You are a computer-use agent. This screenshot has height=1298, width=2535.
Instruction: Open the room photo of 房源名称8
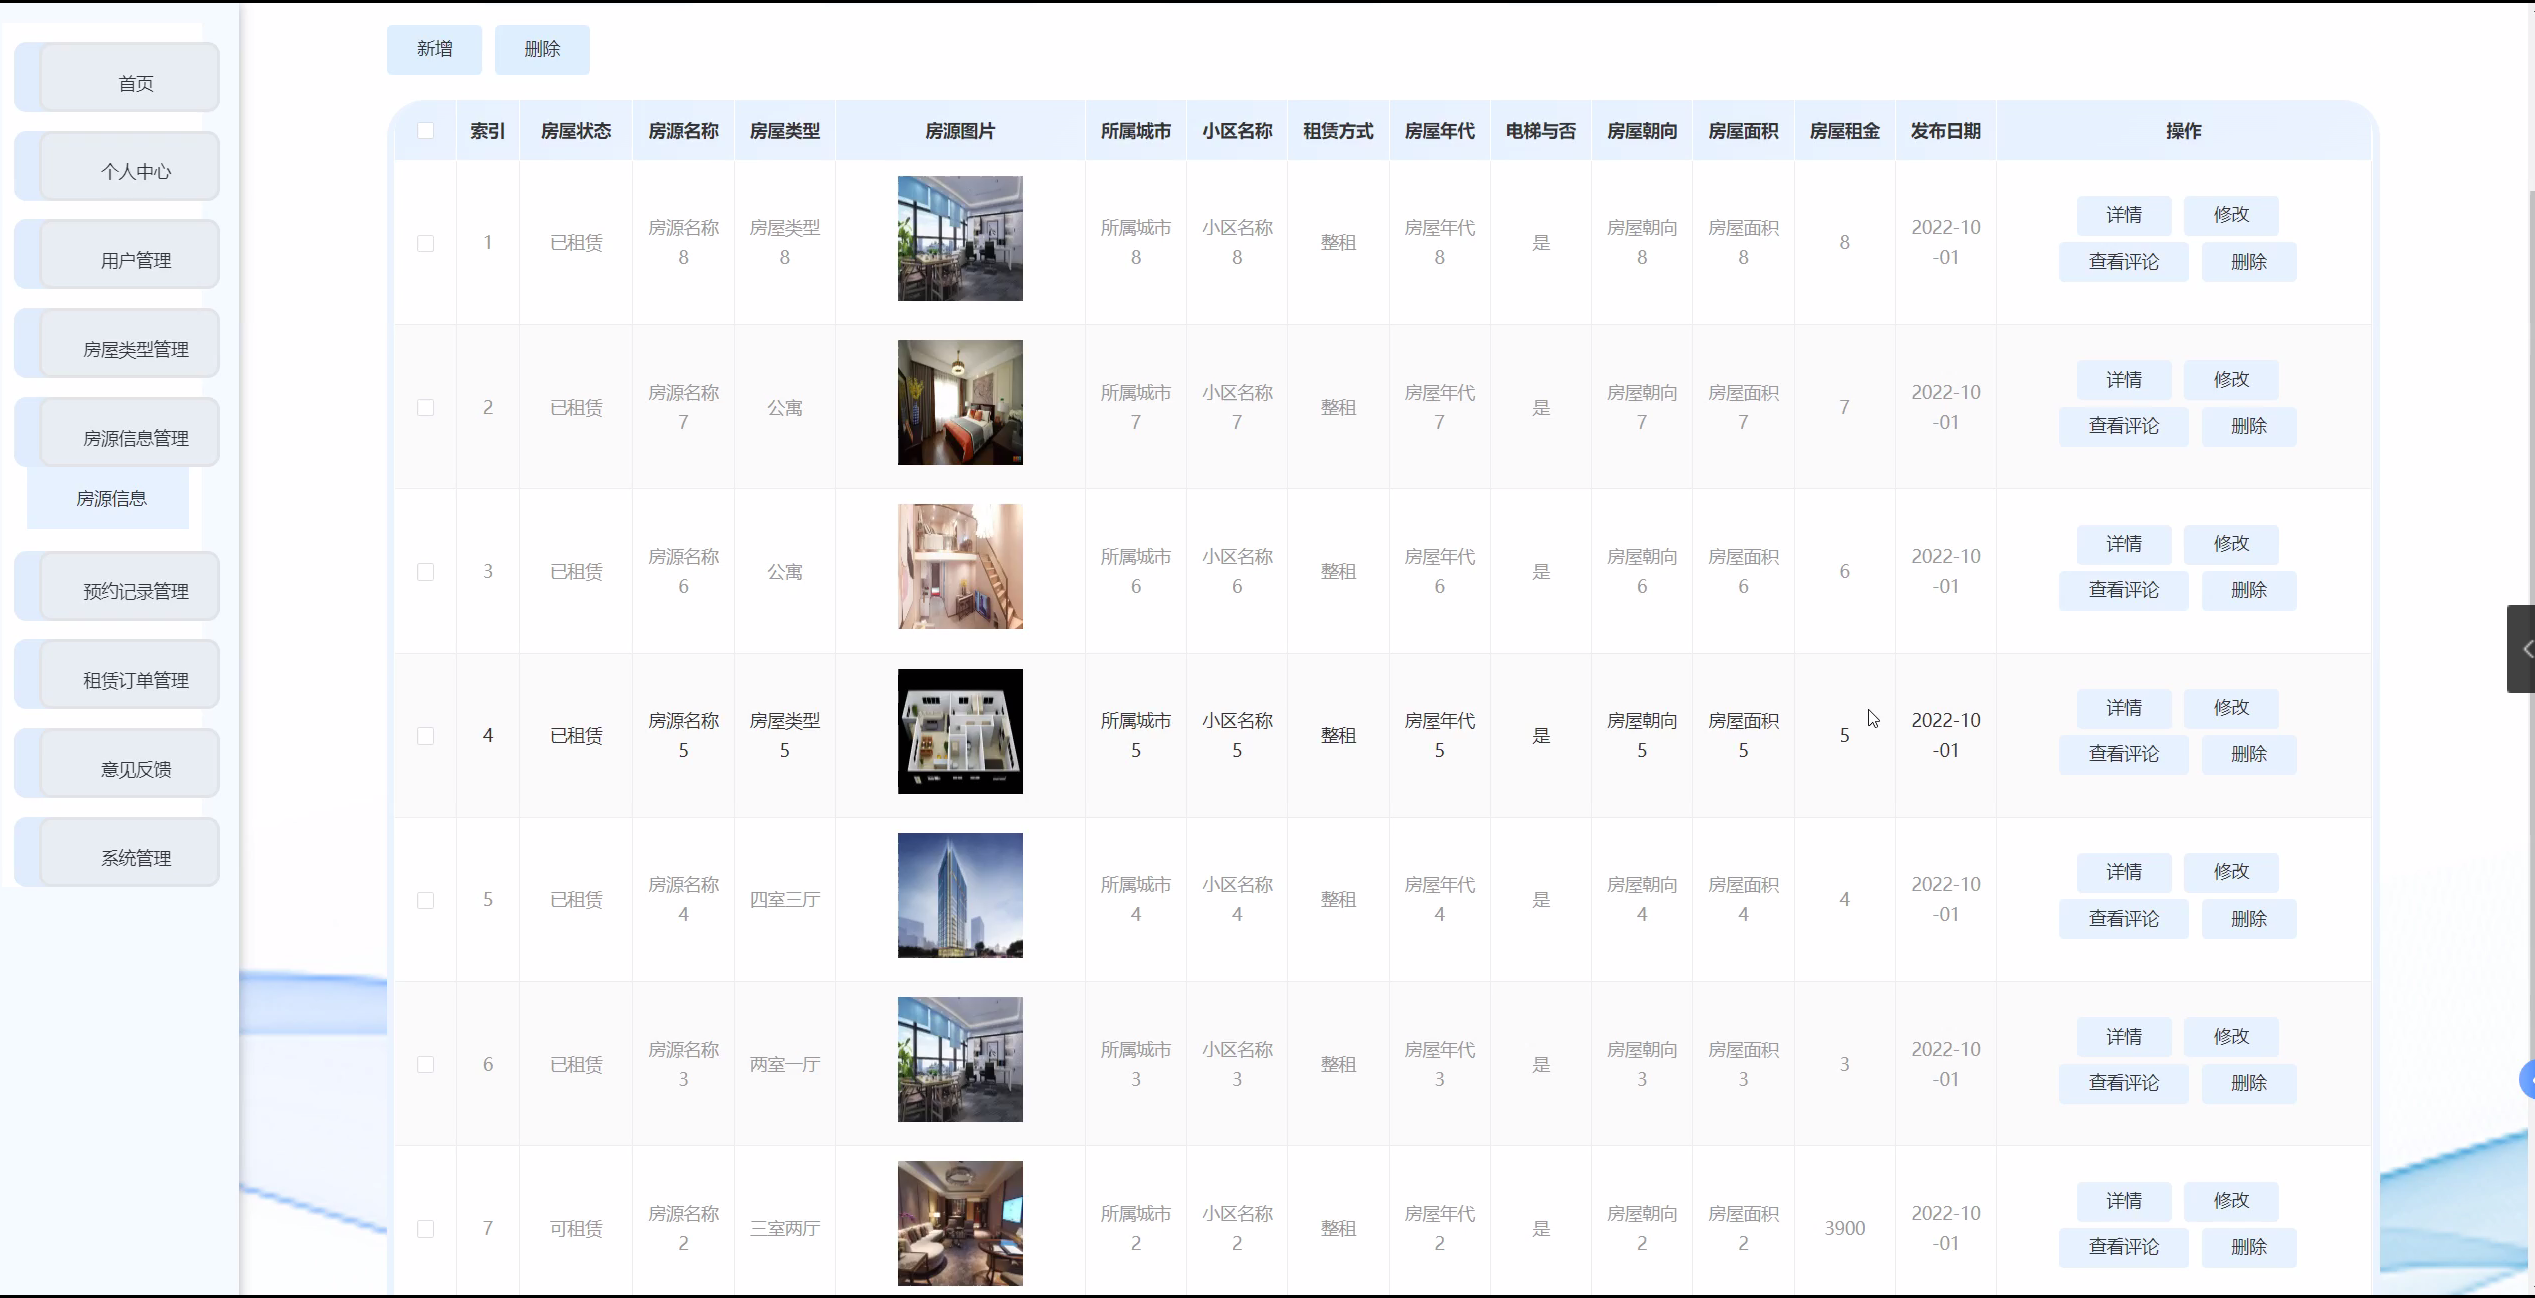(x=960, y=238)
